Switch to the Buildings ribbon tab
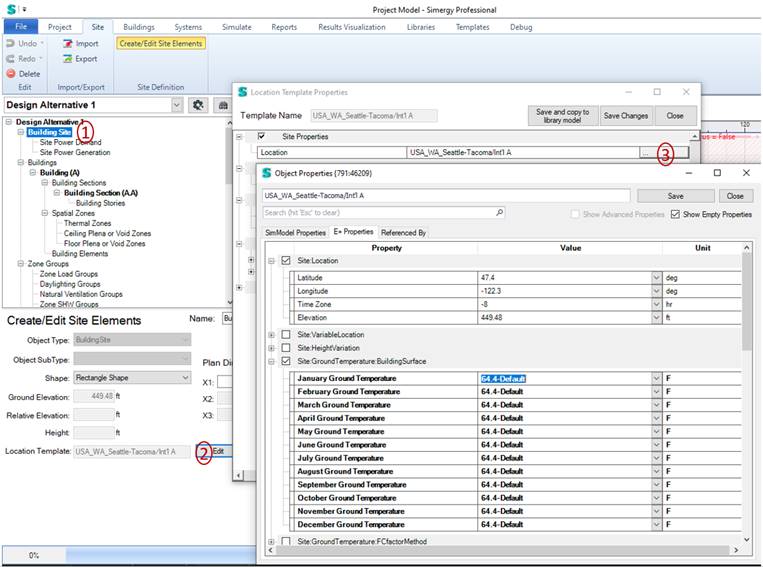This screenshot has width=763, height=567. [x=139, y=27]
